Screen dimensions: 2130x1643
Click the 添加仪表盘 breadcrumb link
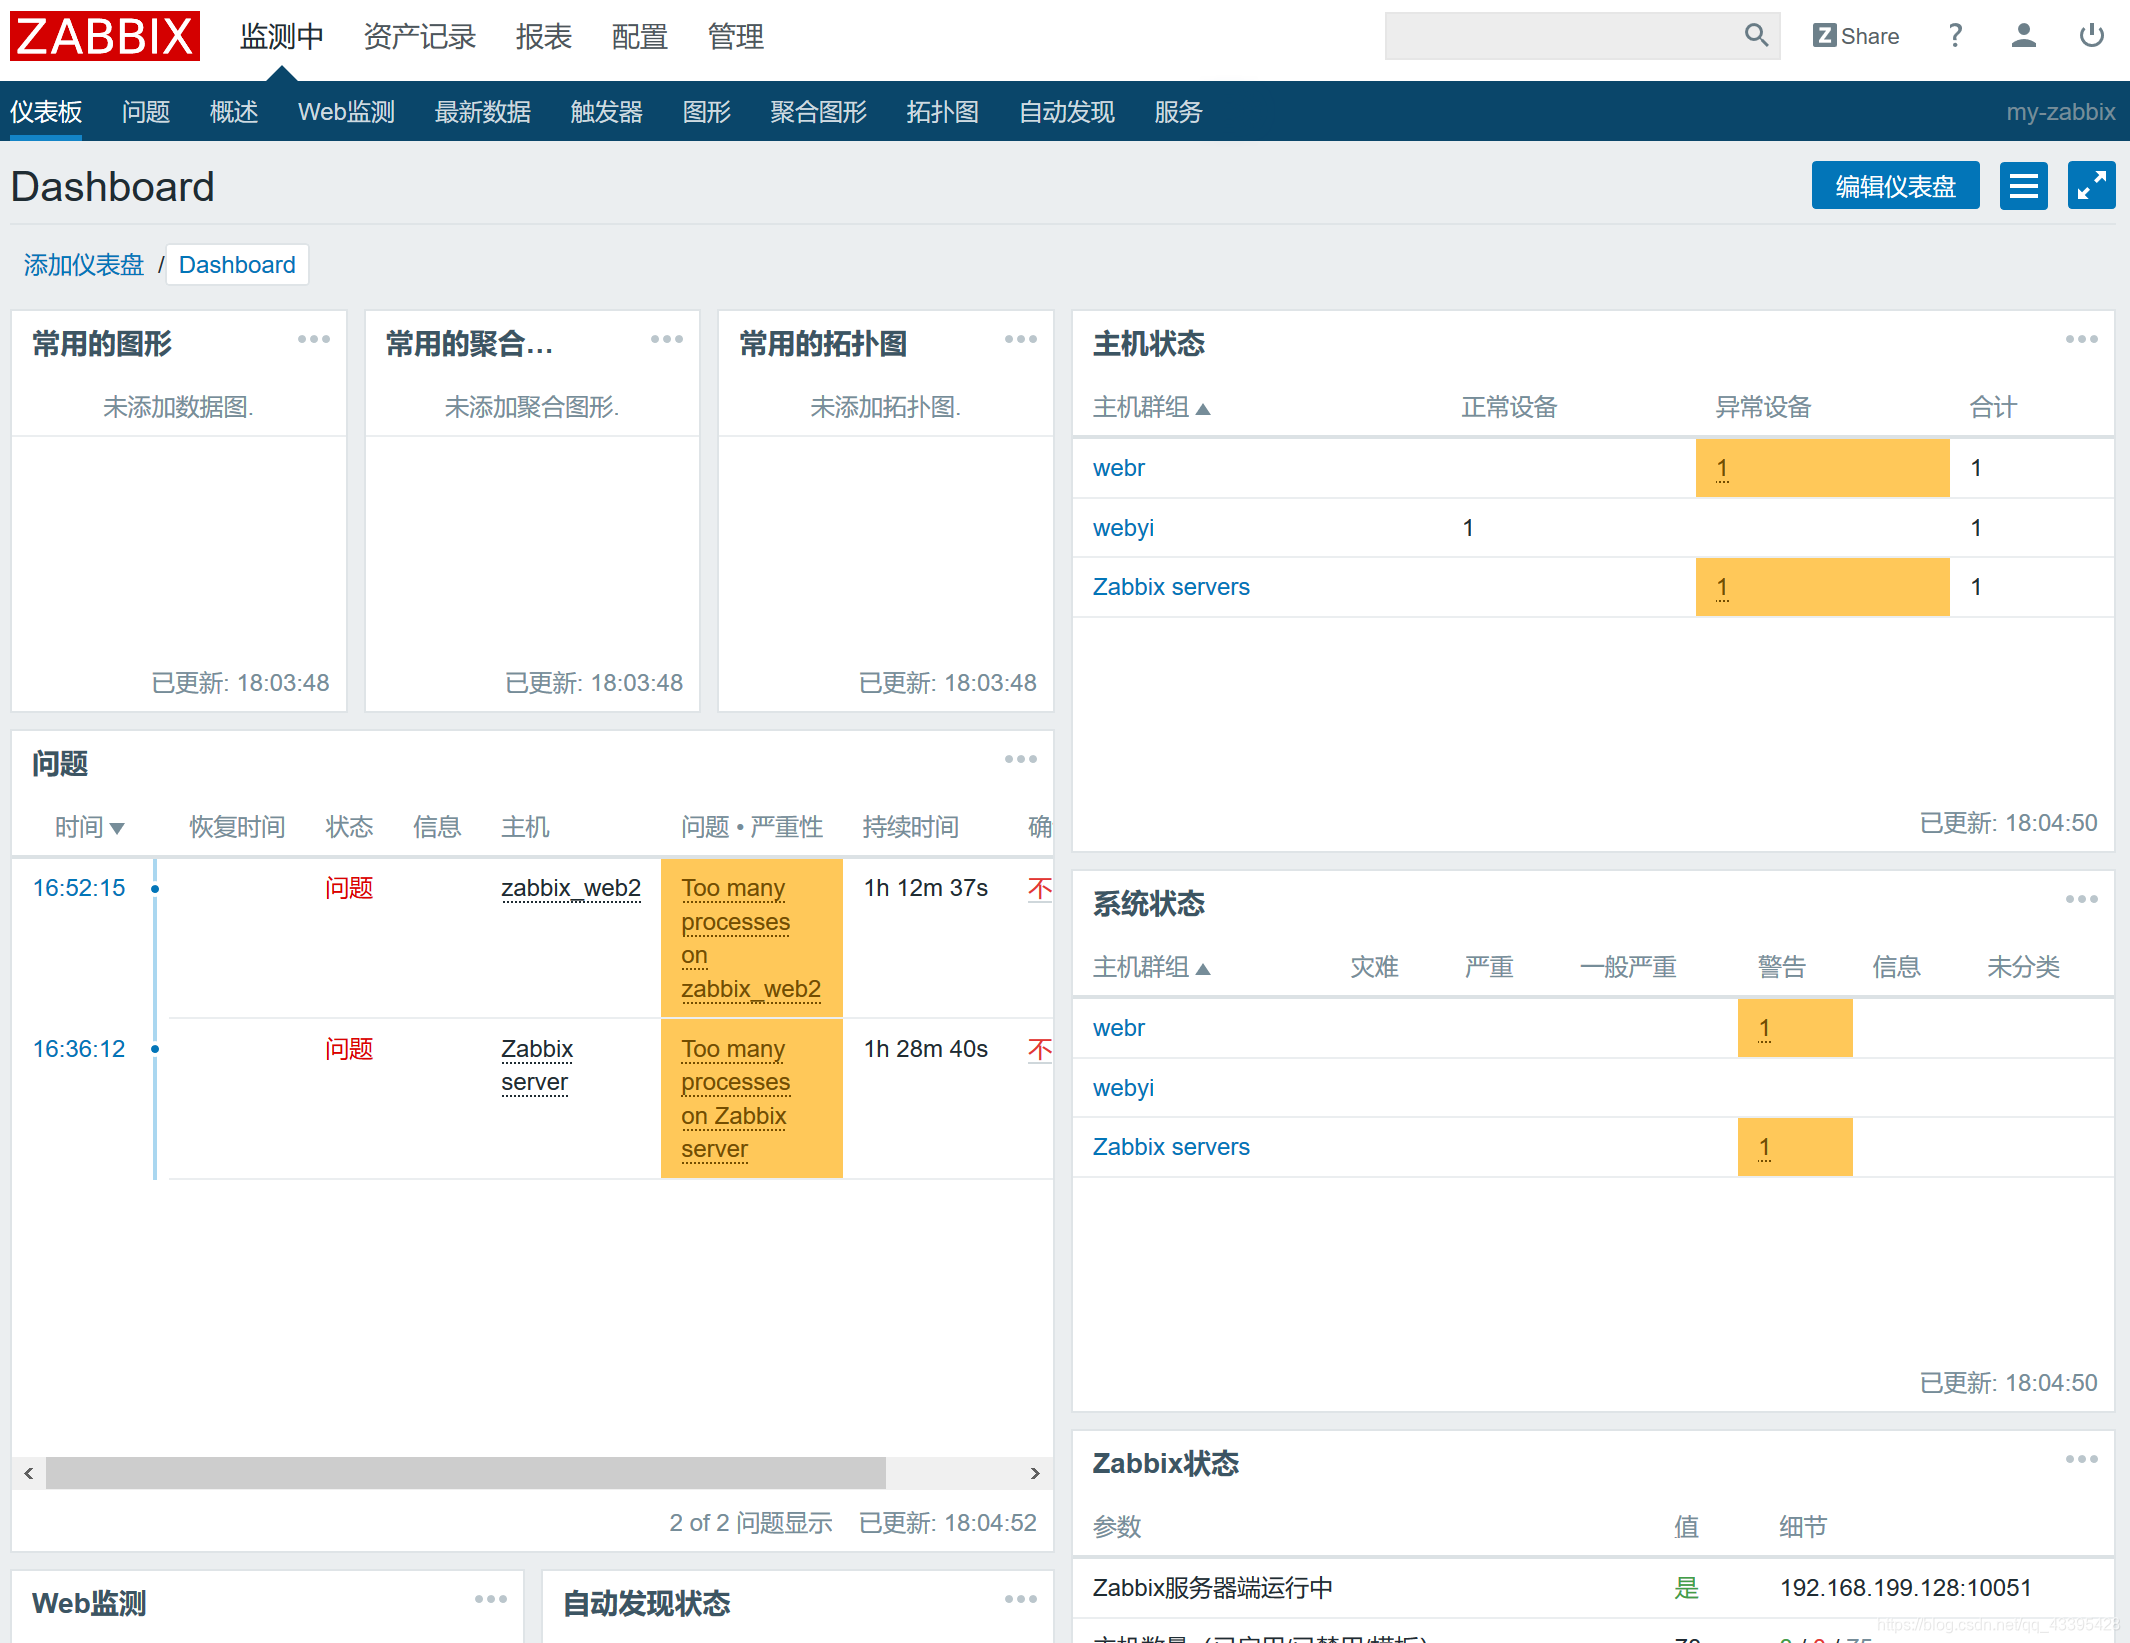pos(84,265)
